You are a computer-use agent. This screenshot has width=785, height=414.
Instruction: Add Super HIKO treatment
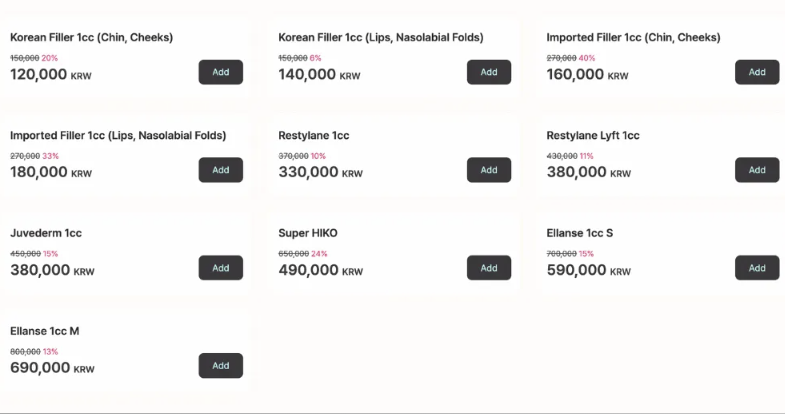click(x=488, y=268)
